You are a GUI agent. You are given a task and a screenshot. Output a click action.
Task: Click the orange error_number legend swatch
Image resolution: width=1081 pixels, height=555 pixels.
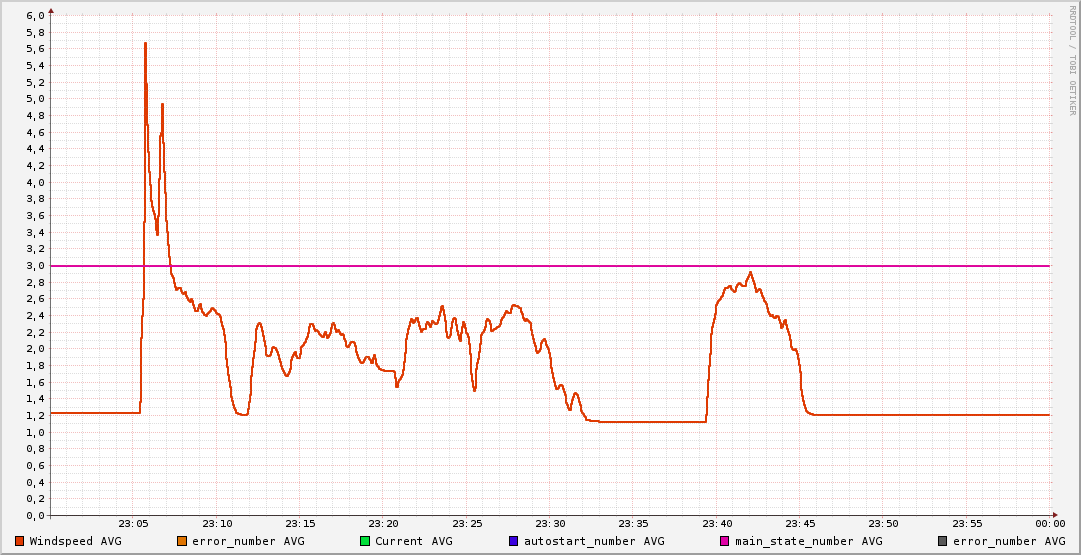pyautogui.click(x=182, y=541)
